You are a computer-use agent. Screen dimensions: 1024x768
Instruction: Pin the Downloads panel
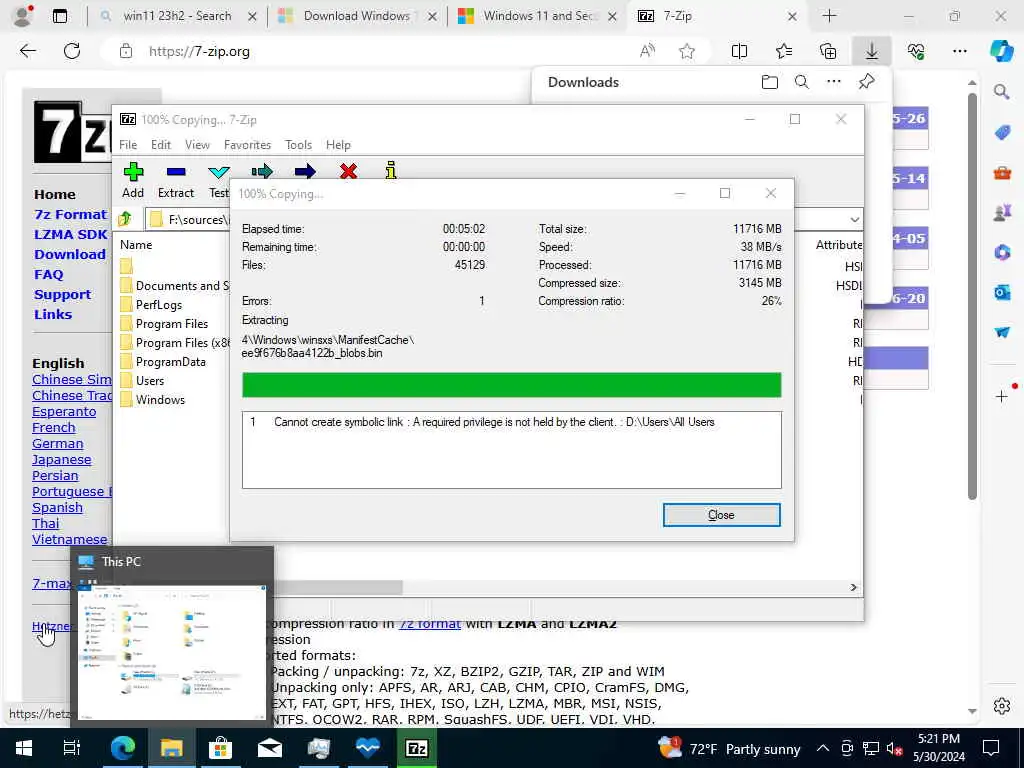pyautogui.click(x=867, y=82)
